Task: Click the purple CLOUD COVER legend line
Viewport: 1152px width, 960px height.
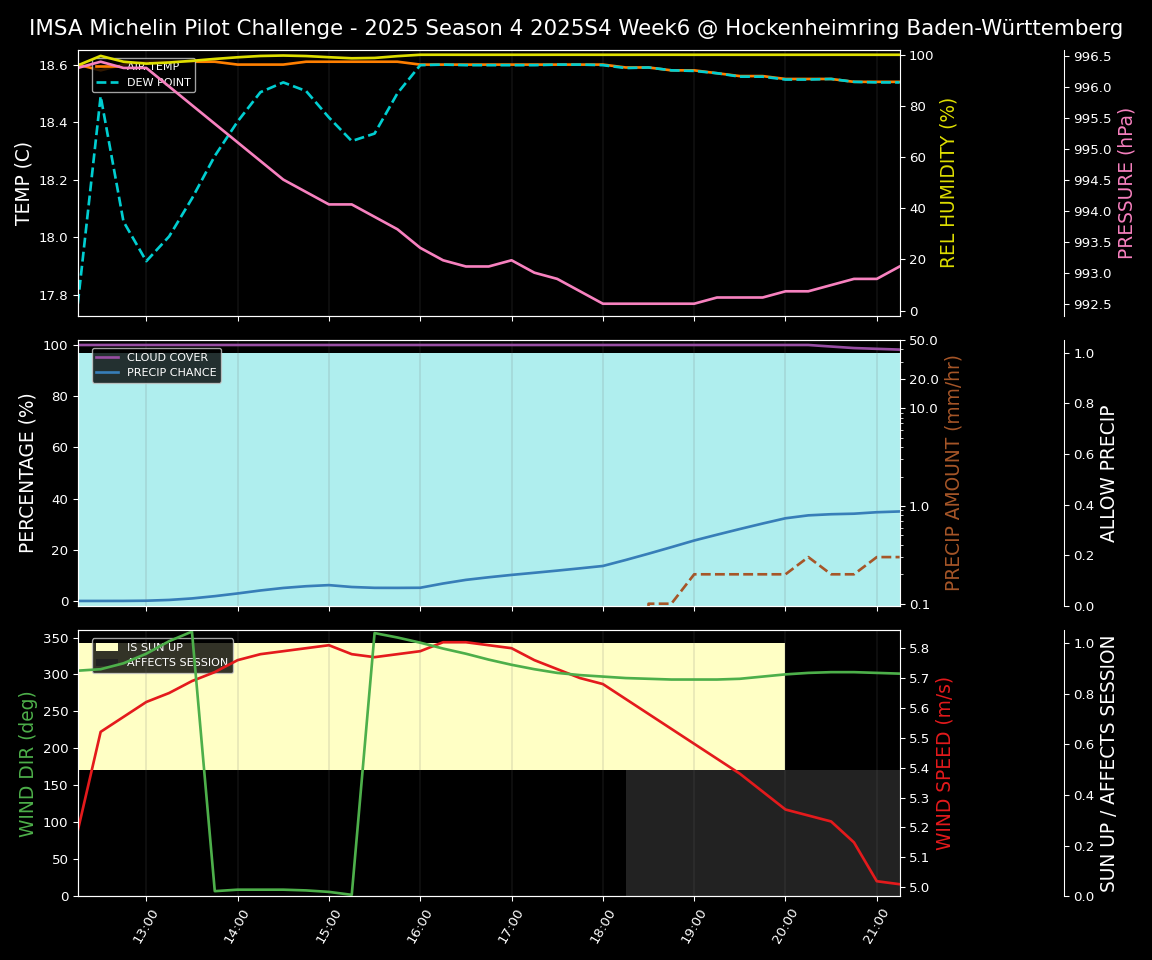Action: pos(107,357)
